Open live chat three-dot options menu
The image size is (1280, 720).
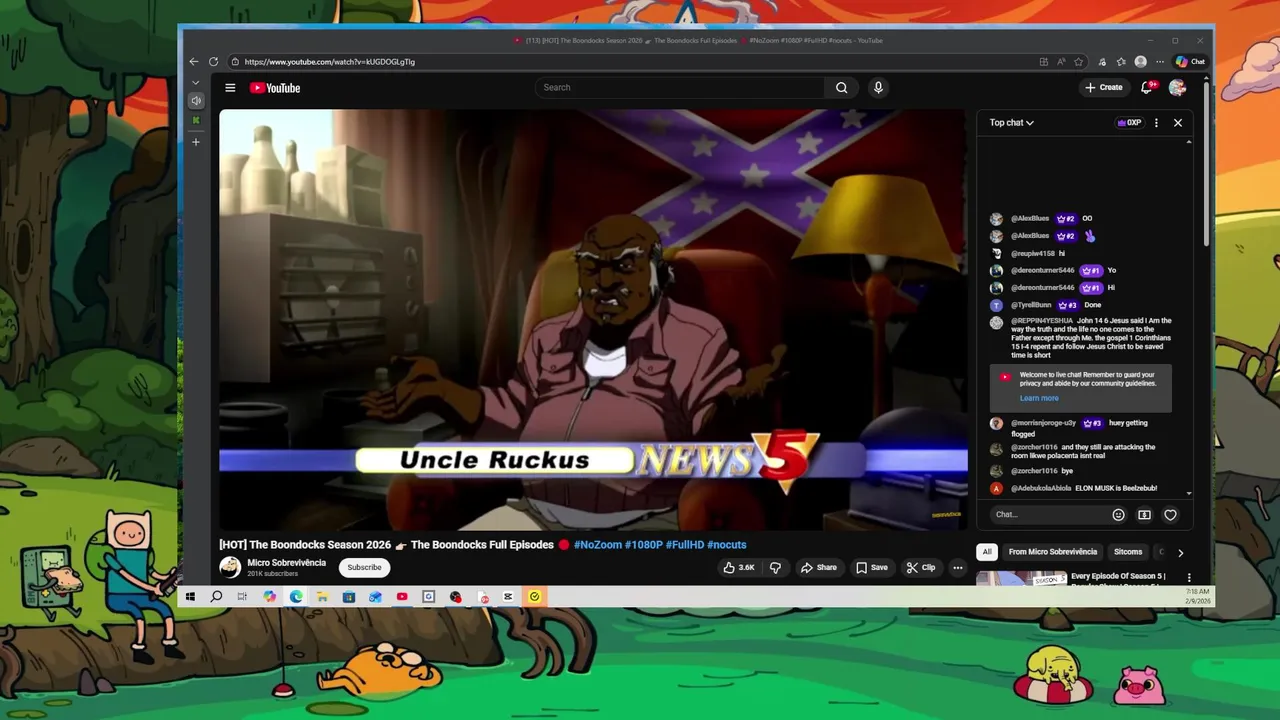point(1156,123)
